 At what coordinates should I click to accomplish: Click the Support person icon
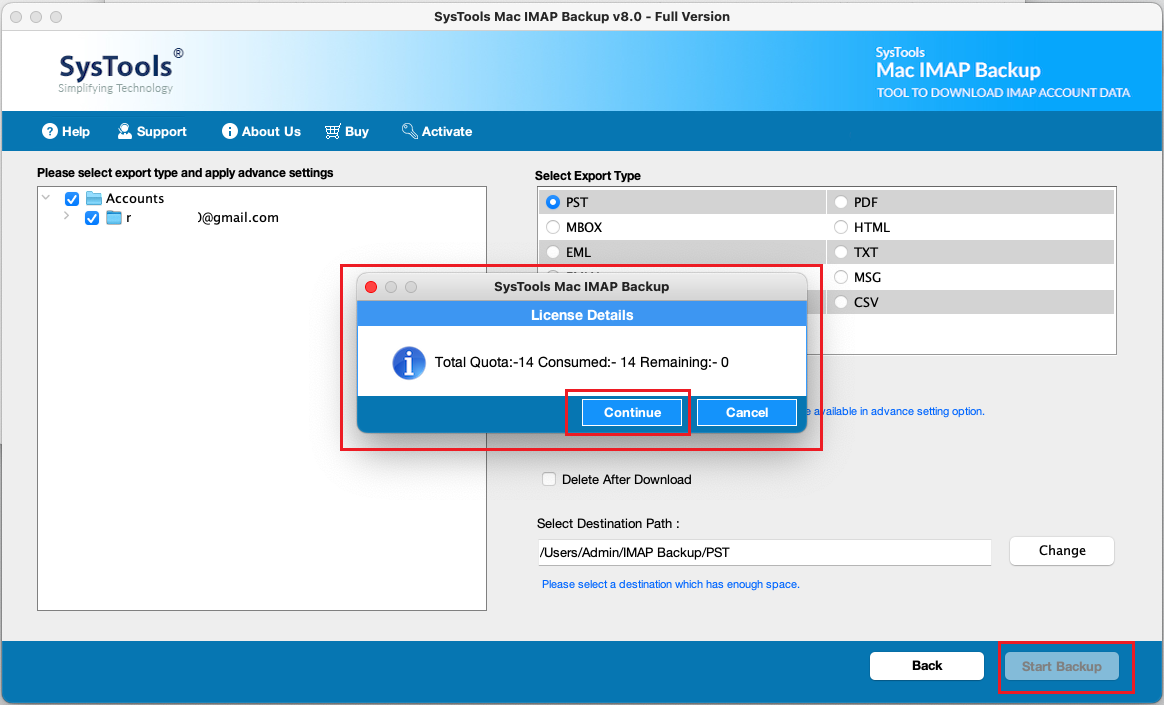pyautogui.click(x=125, y=131)
